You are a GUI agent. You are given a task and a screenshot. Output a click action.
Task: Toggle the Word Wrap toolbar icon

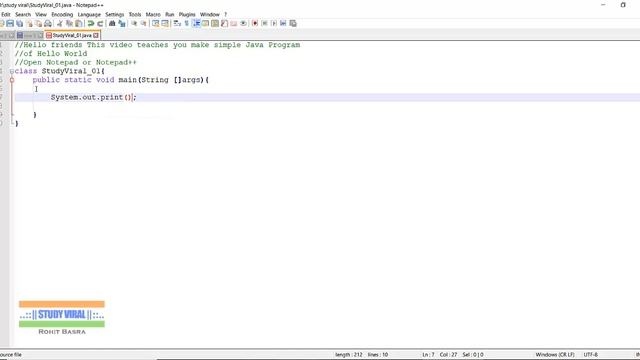click(176, 24)
